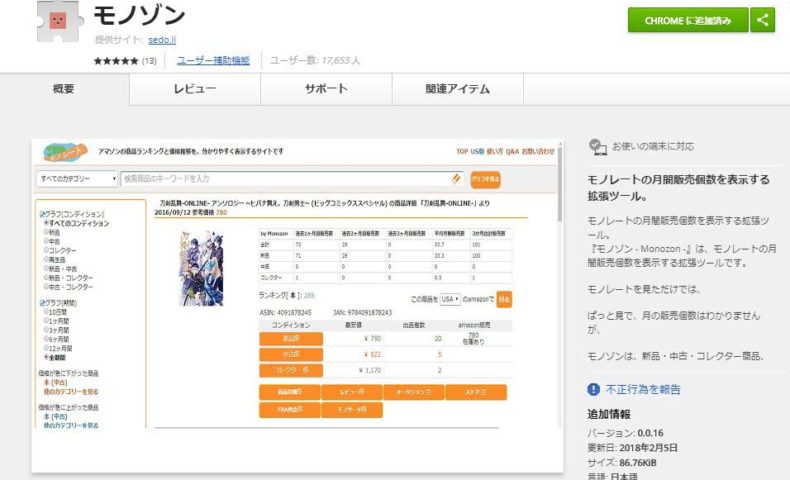Click the 追加情報 heading

pyautogui.click(x=609, y=415)
